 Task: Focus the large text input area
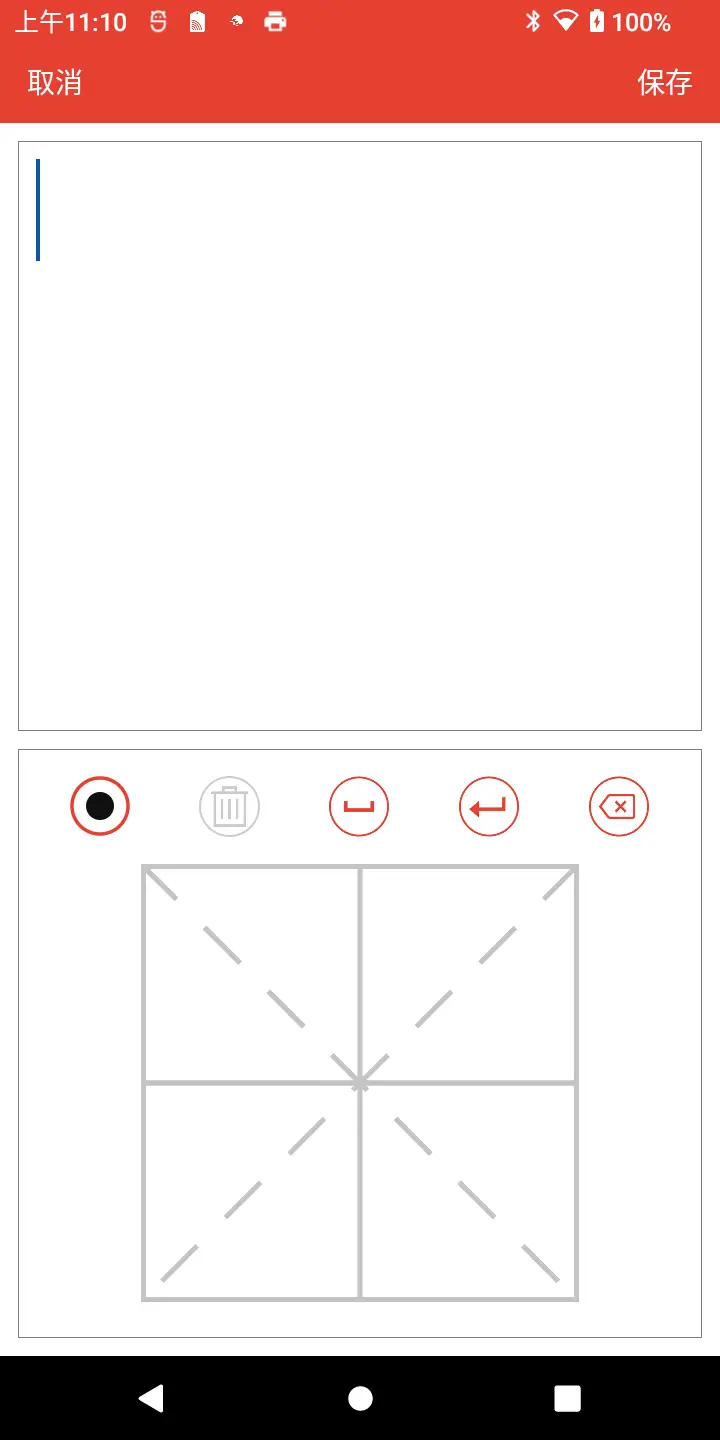[360, 436]
